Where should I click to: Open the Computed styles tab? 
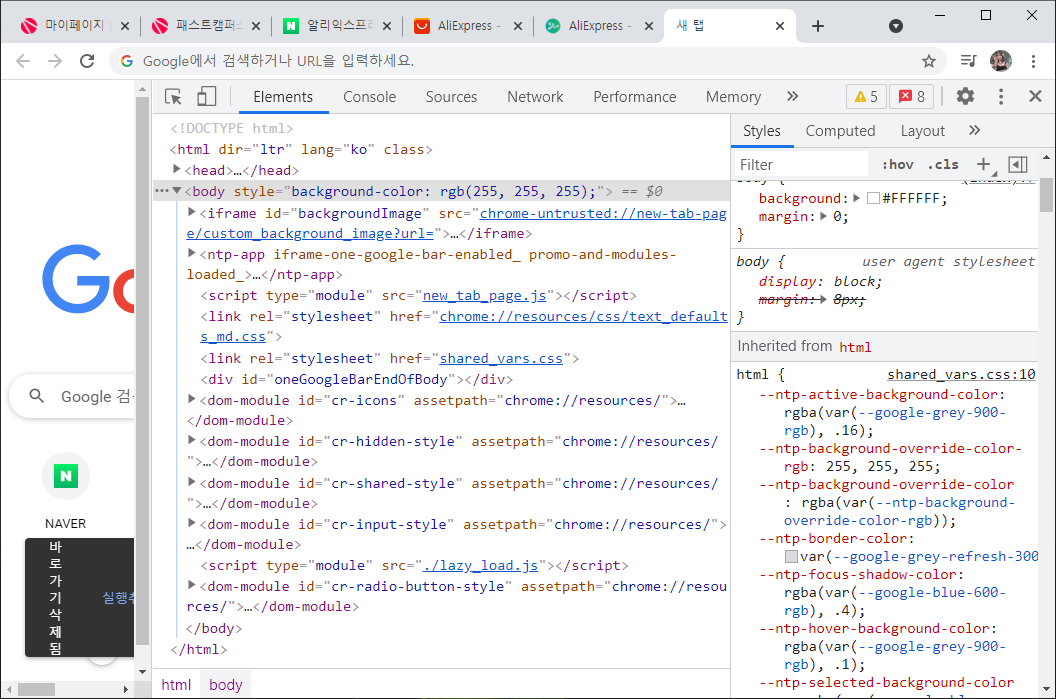coord(840,131)
